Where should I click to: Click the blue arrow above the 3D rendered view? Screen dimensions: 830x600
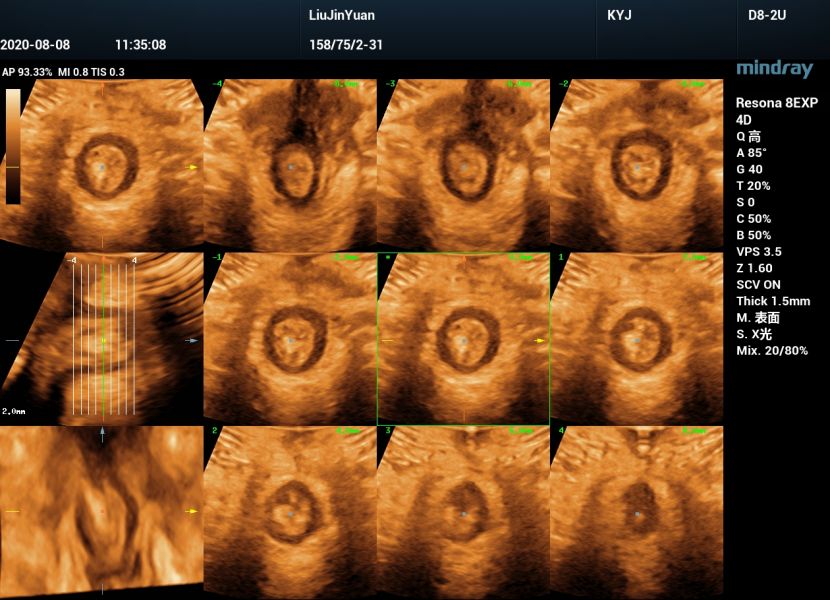click(101, 433)
